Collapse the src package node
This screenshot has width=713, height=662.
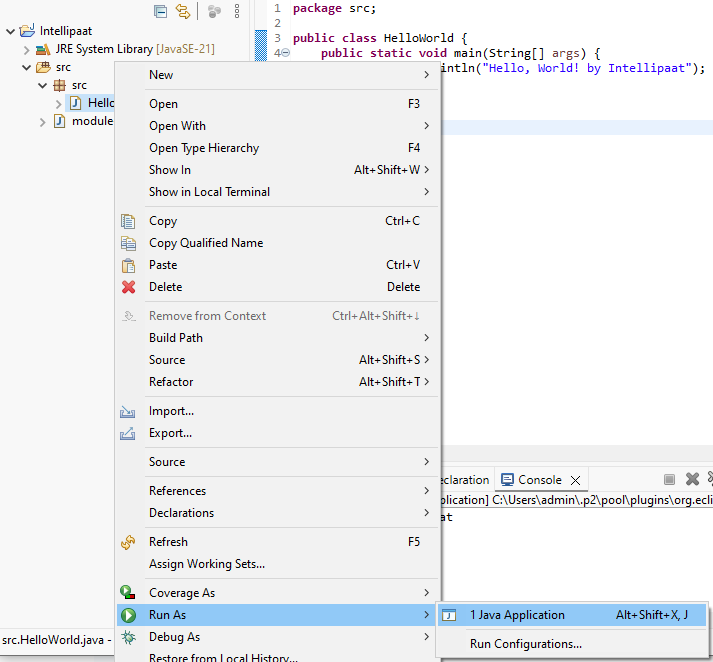point(42,85)
